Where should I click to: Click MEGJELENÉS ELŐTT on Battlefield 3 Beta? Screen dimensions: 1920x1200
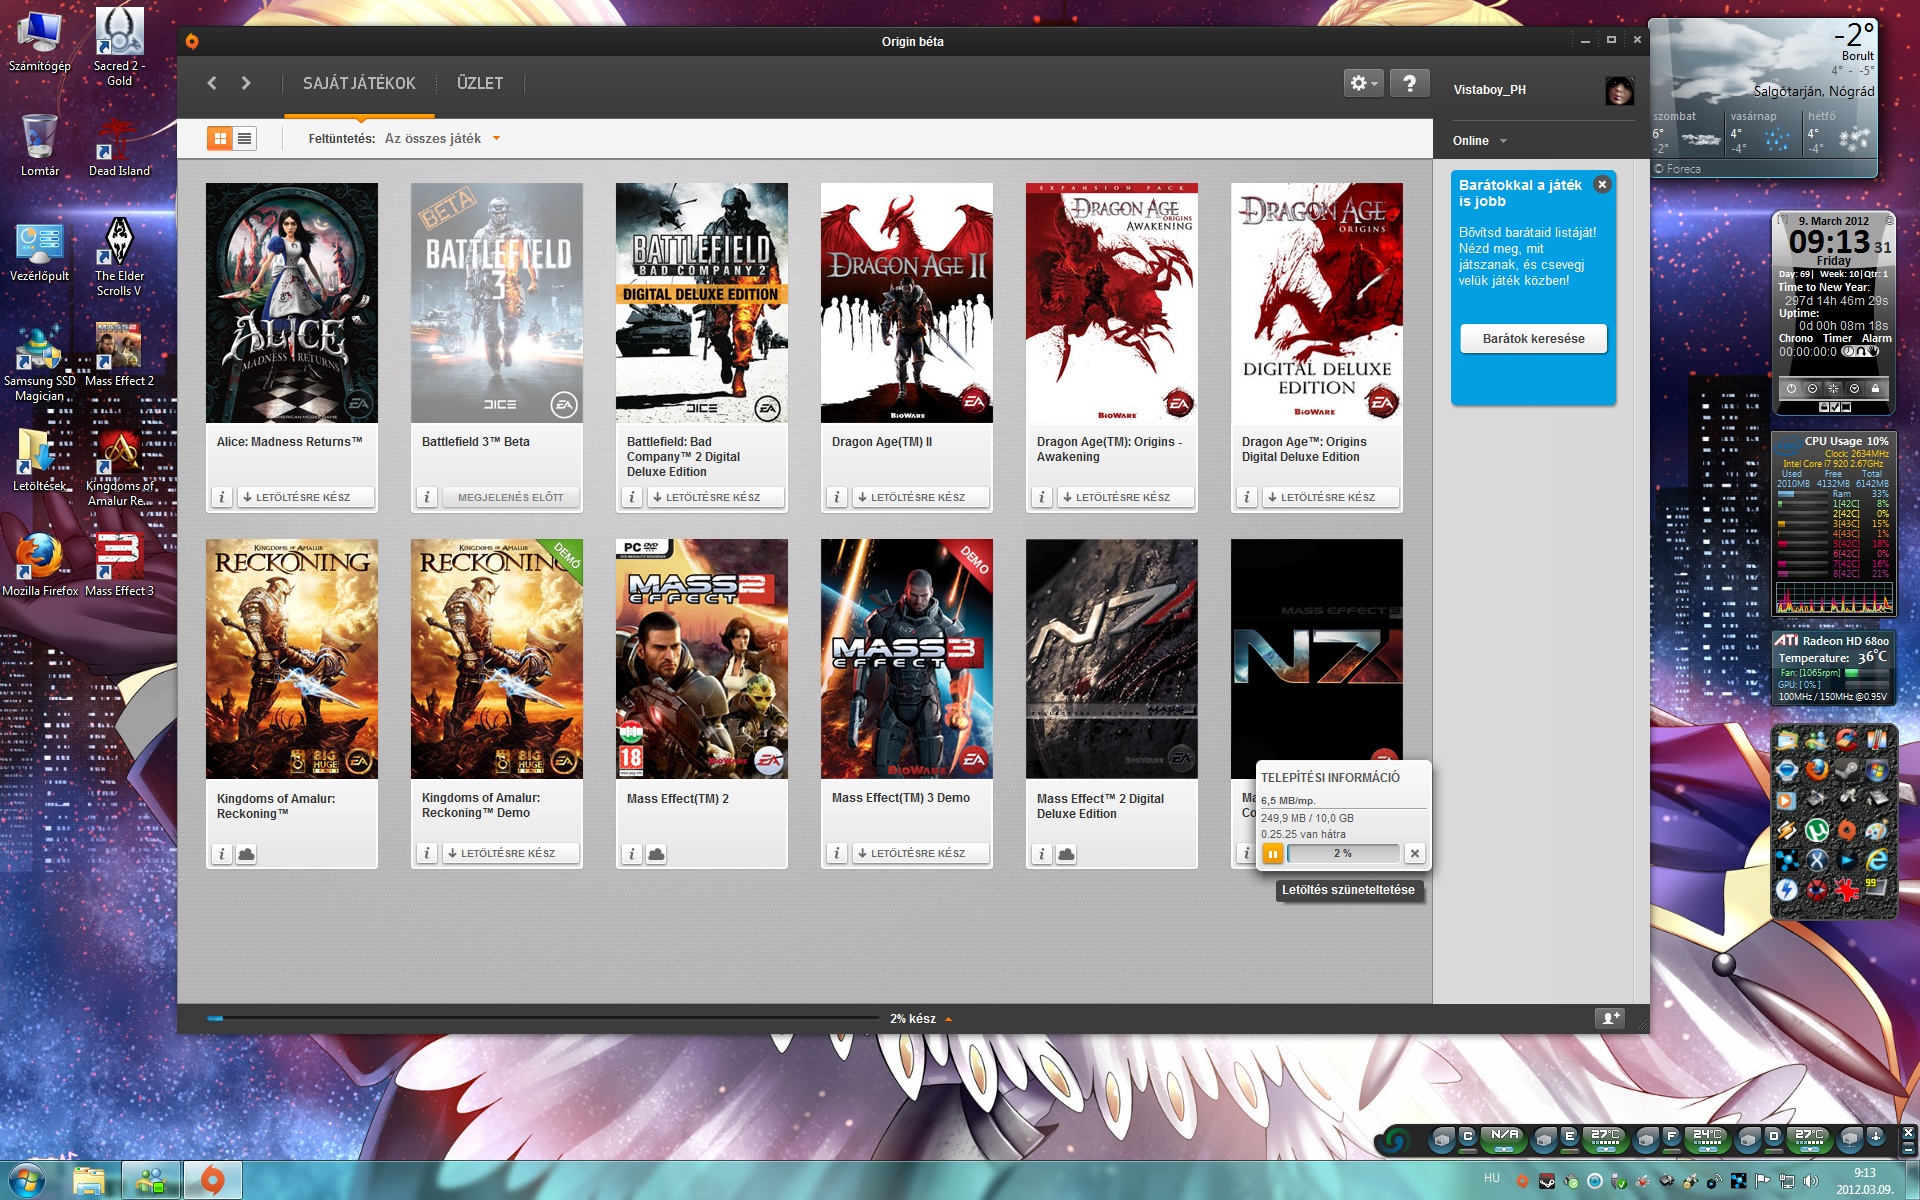point(510,497)
